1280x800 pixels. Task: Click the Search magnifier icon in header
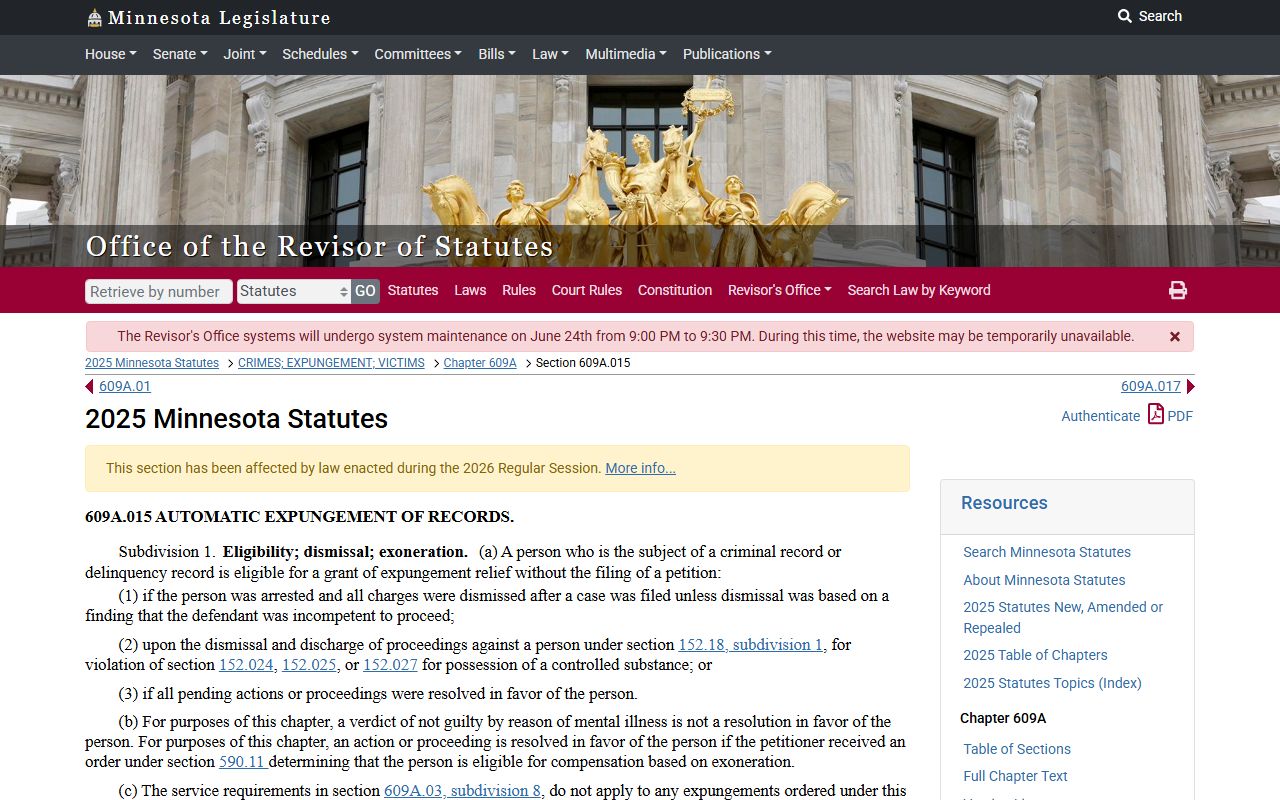coord(1125,16)
